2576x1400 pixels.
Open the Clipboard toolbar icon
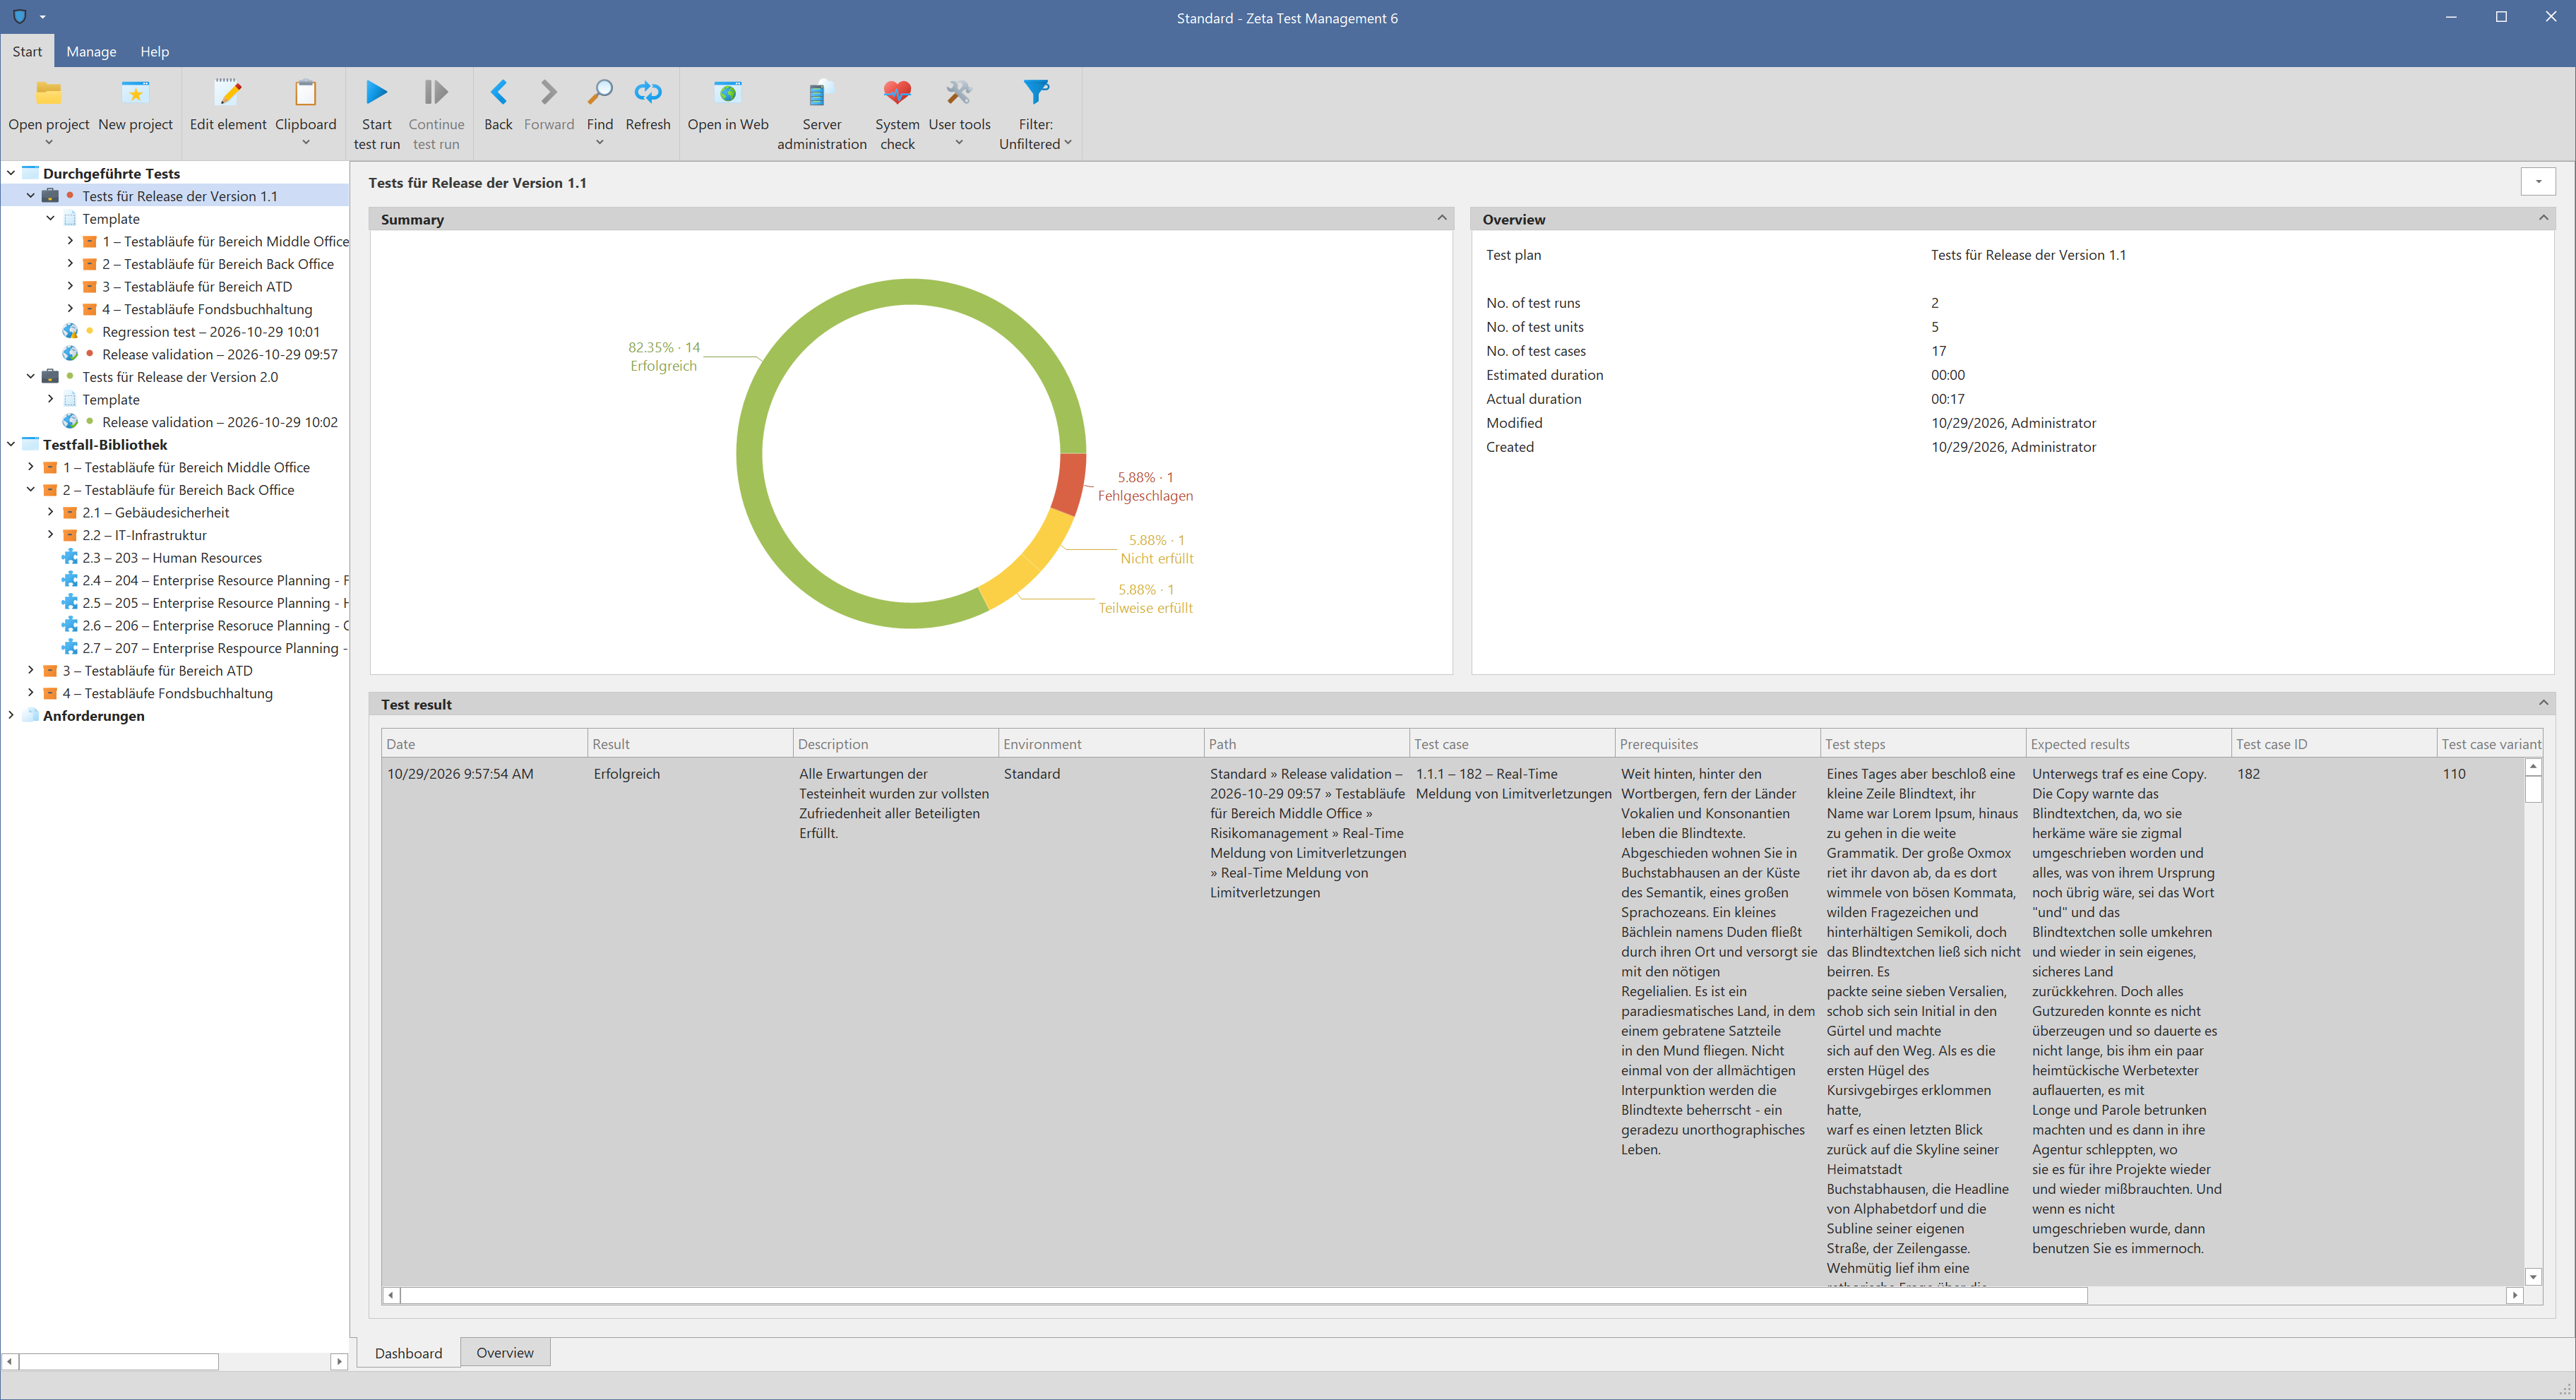(x=305, y=93)
